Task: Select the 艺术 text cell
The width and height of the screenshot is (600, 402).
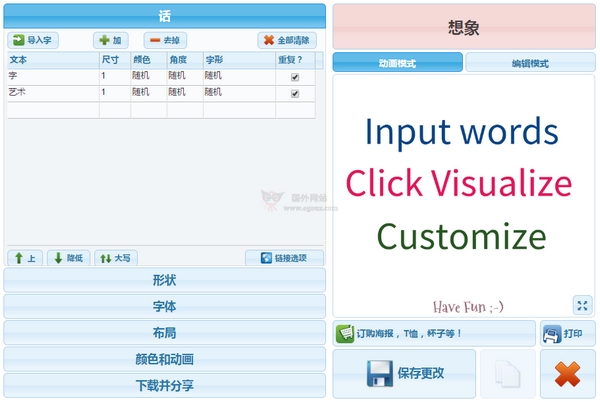Action: pos(53,93)
